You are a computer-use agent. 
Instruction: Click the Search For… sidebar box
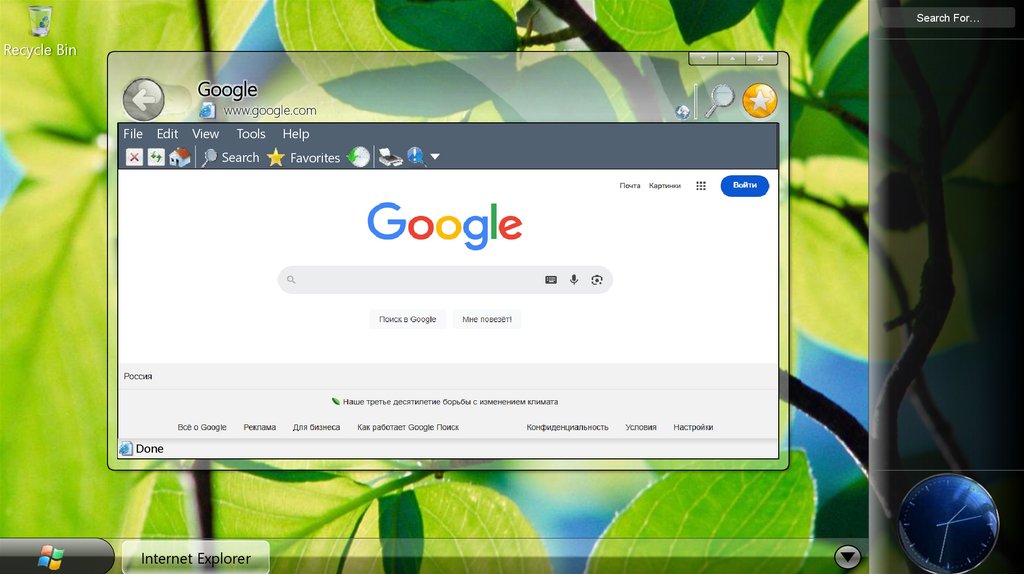(948, 18)
